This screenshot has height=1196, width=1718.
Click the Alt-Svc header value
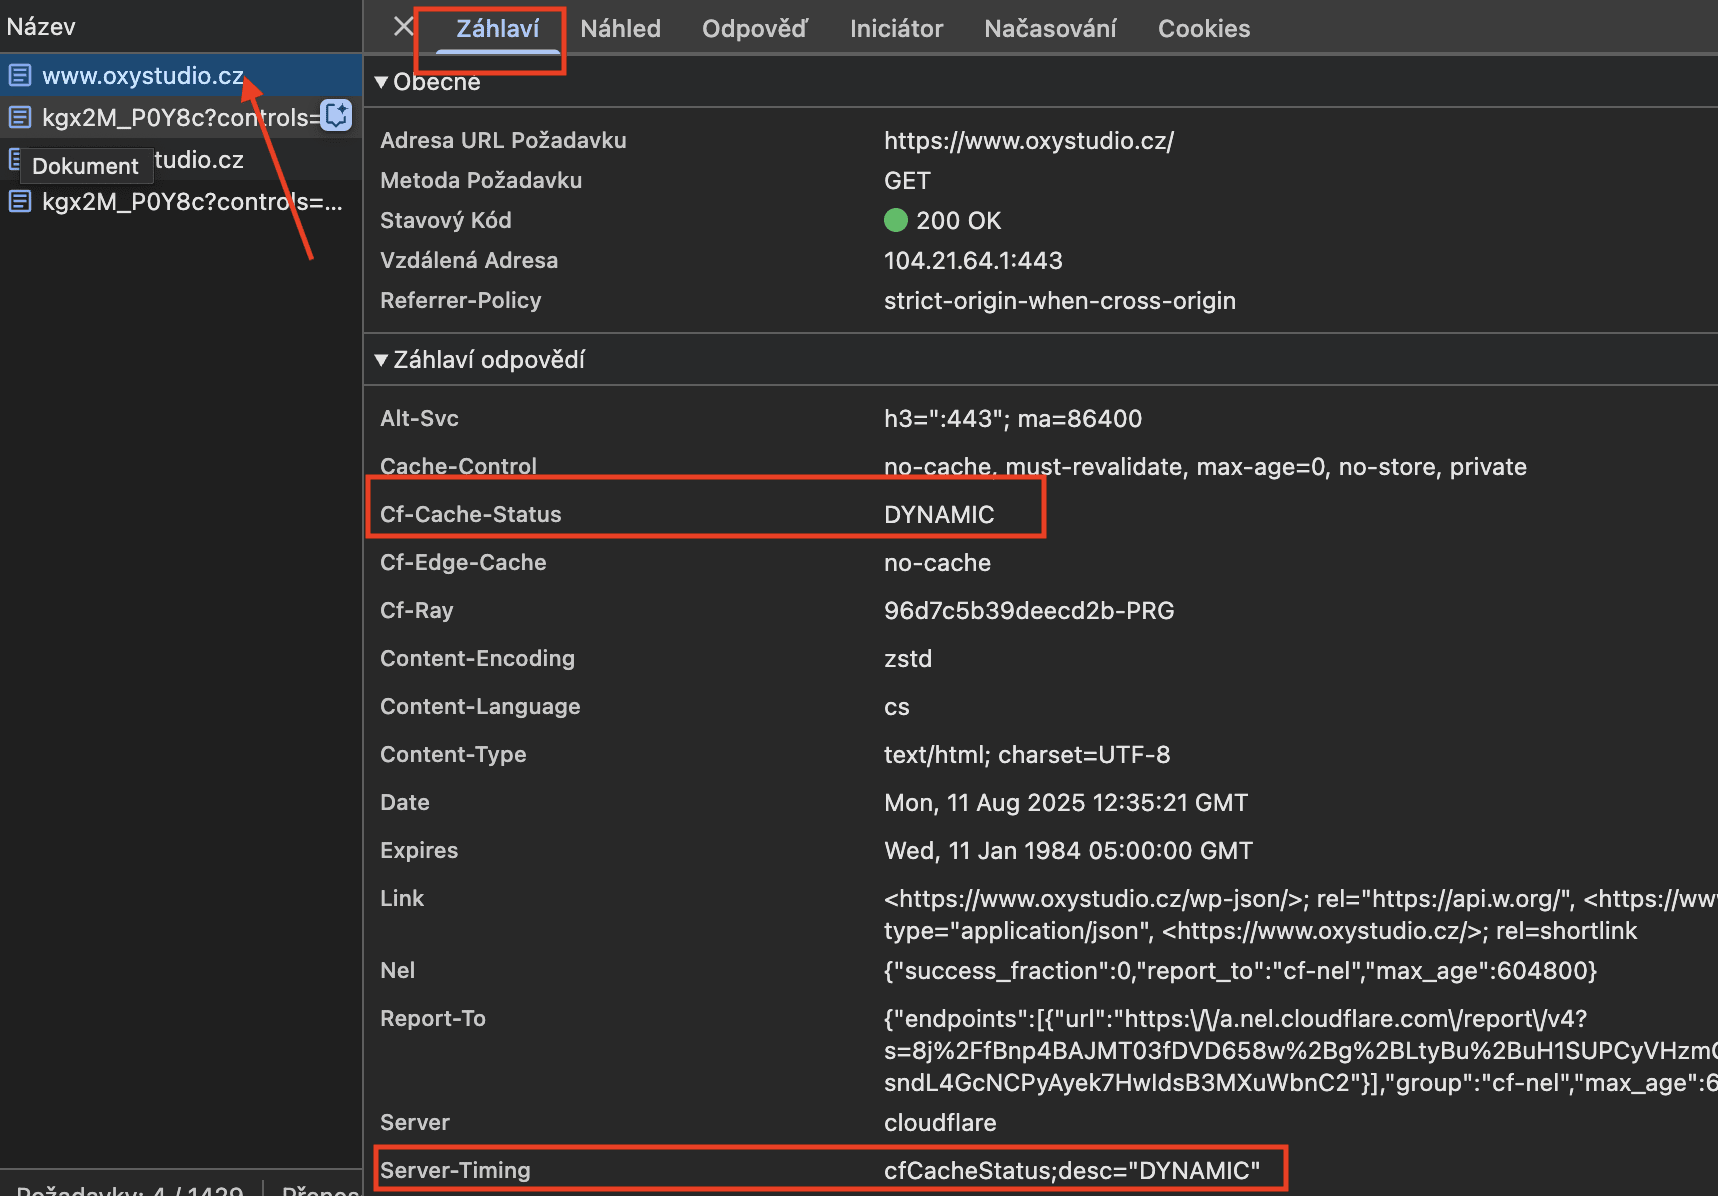(x=1013, y=419)
